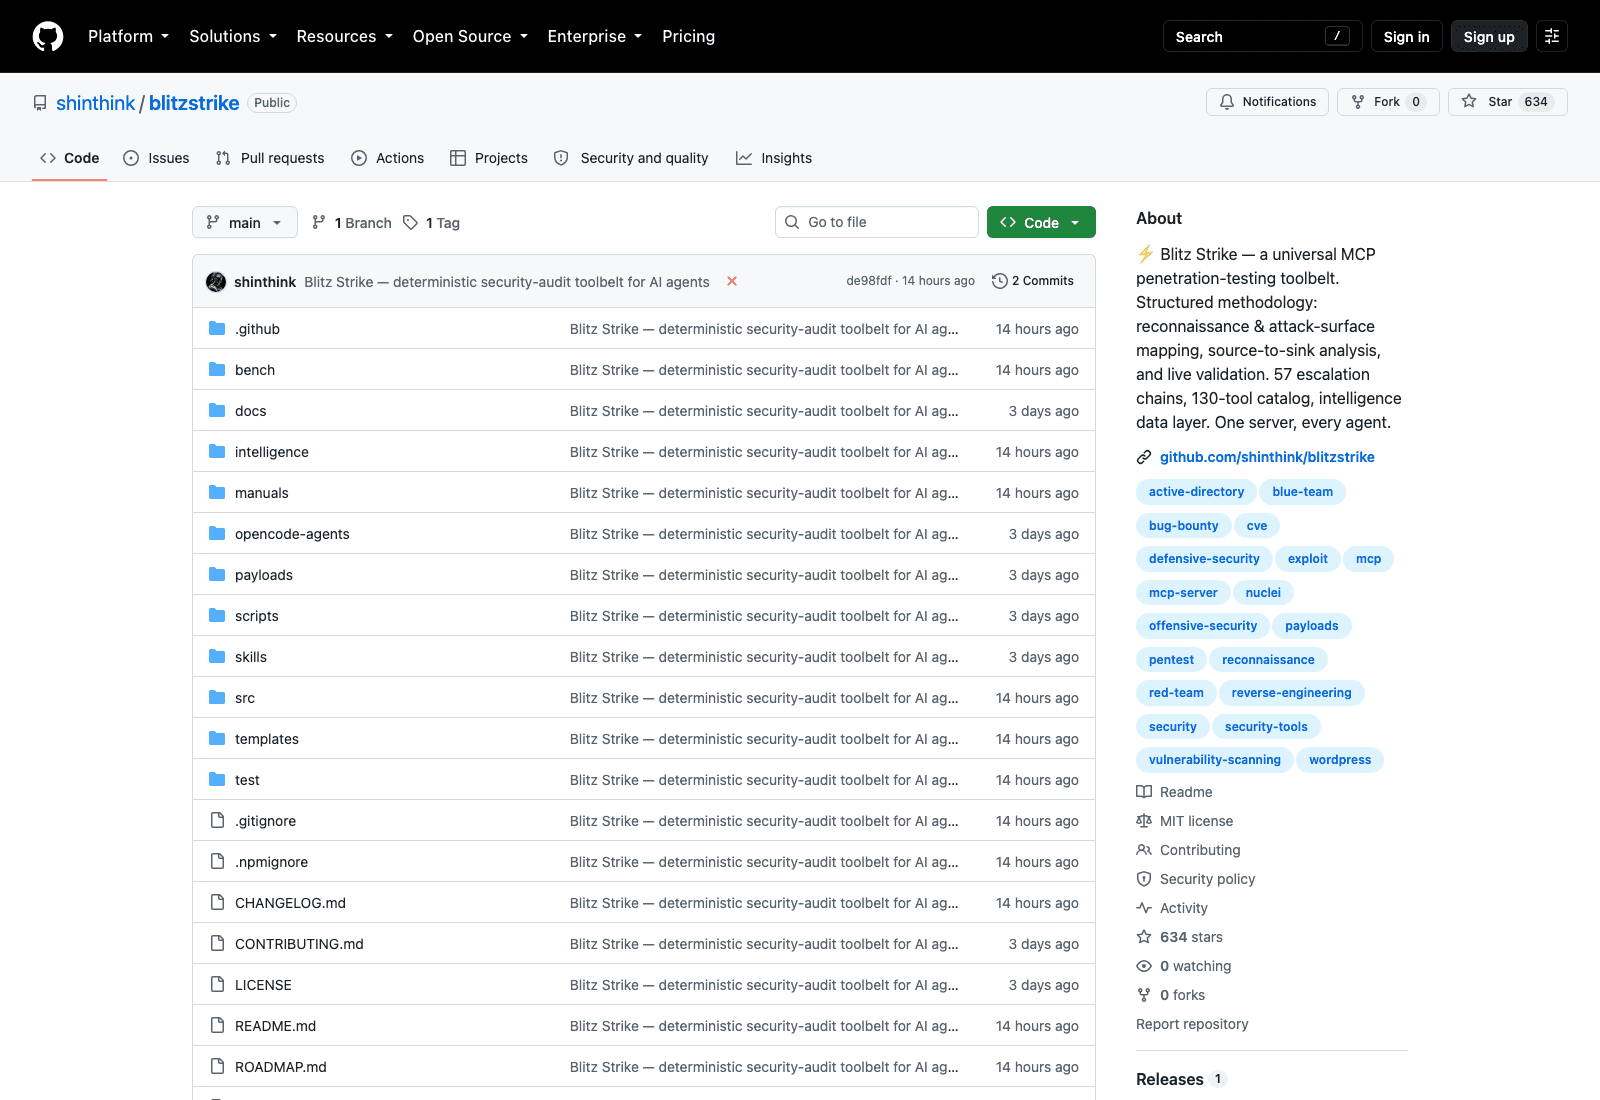The height and width of the screenshot is (1100, 1600).
Task: Click the tag icon next to 1 Tag
Action: pyautogui.click(x=410, y=222)
